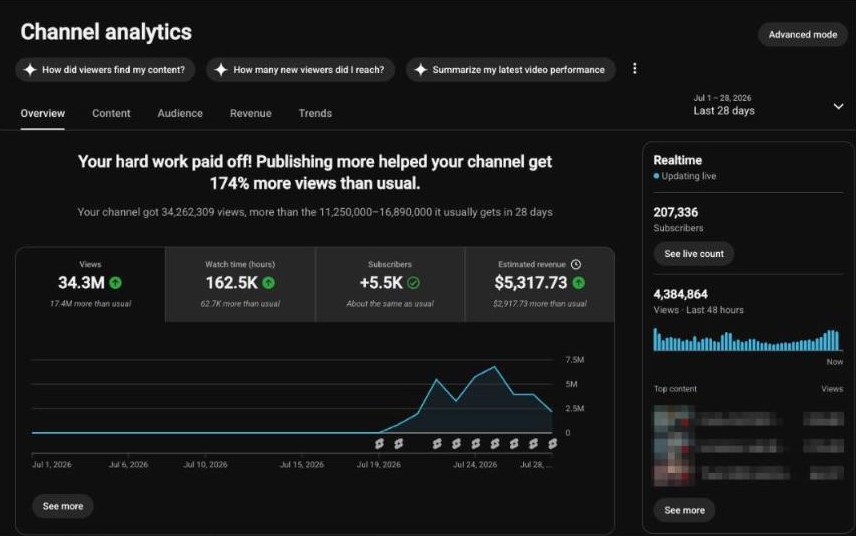856x536 pixels.
Task: Click the 'About the same as usual' note
Action: 390,304
